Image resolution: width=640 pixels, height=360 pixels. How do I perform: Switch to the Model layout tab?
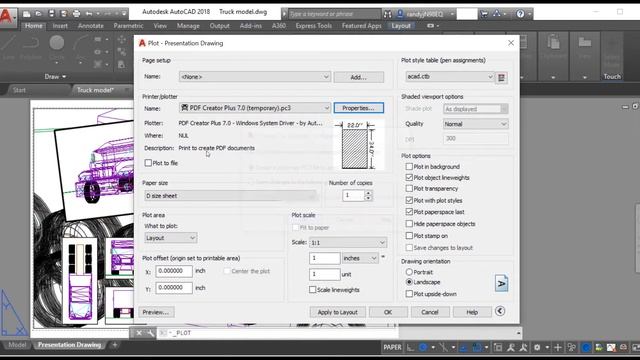tap(17, 345)
